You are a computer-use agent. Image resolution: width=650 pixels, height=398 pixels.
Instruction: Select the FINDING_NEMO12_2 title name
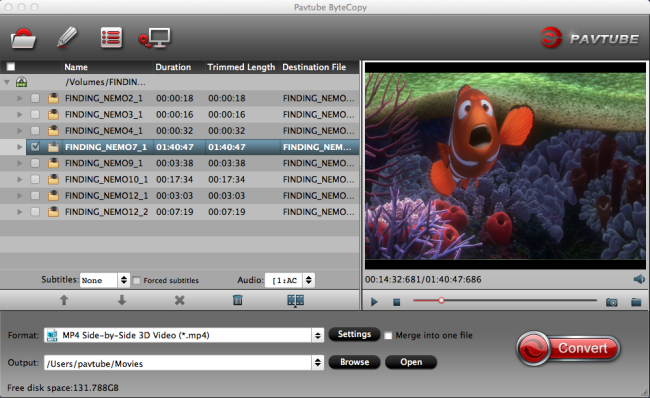tap(107, 212)
